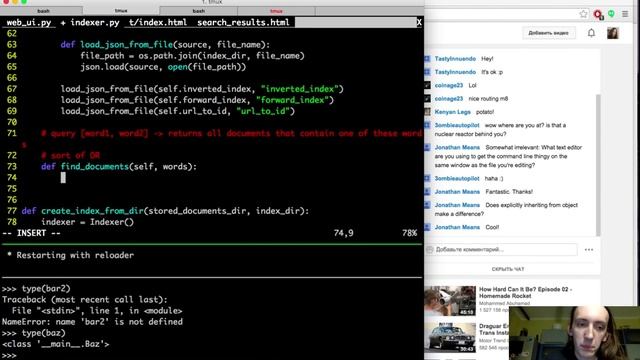
Task: Click avatar icon beside coinage23 Lol message
Action: click(x=427, y=85)
